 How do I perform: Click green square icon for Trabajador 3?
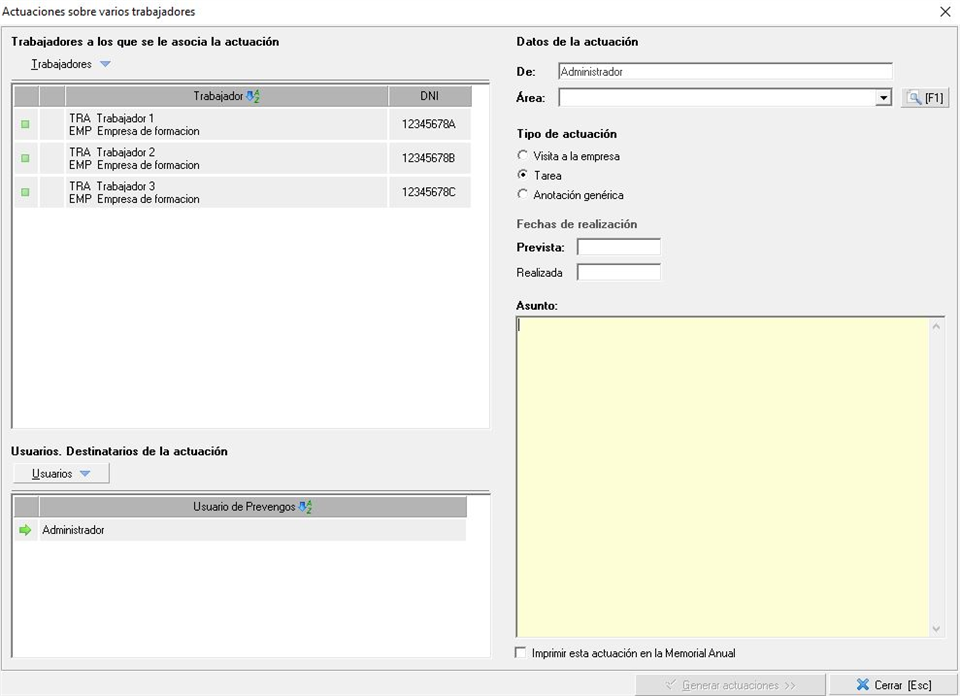tap(25, 192)
